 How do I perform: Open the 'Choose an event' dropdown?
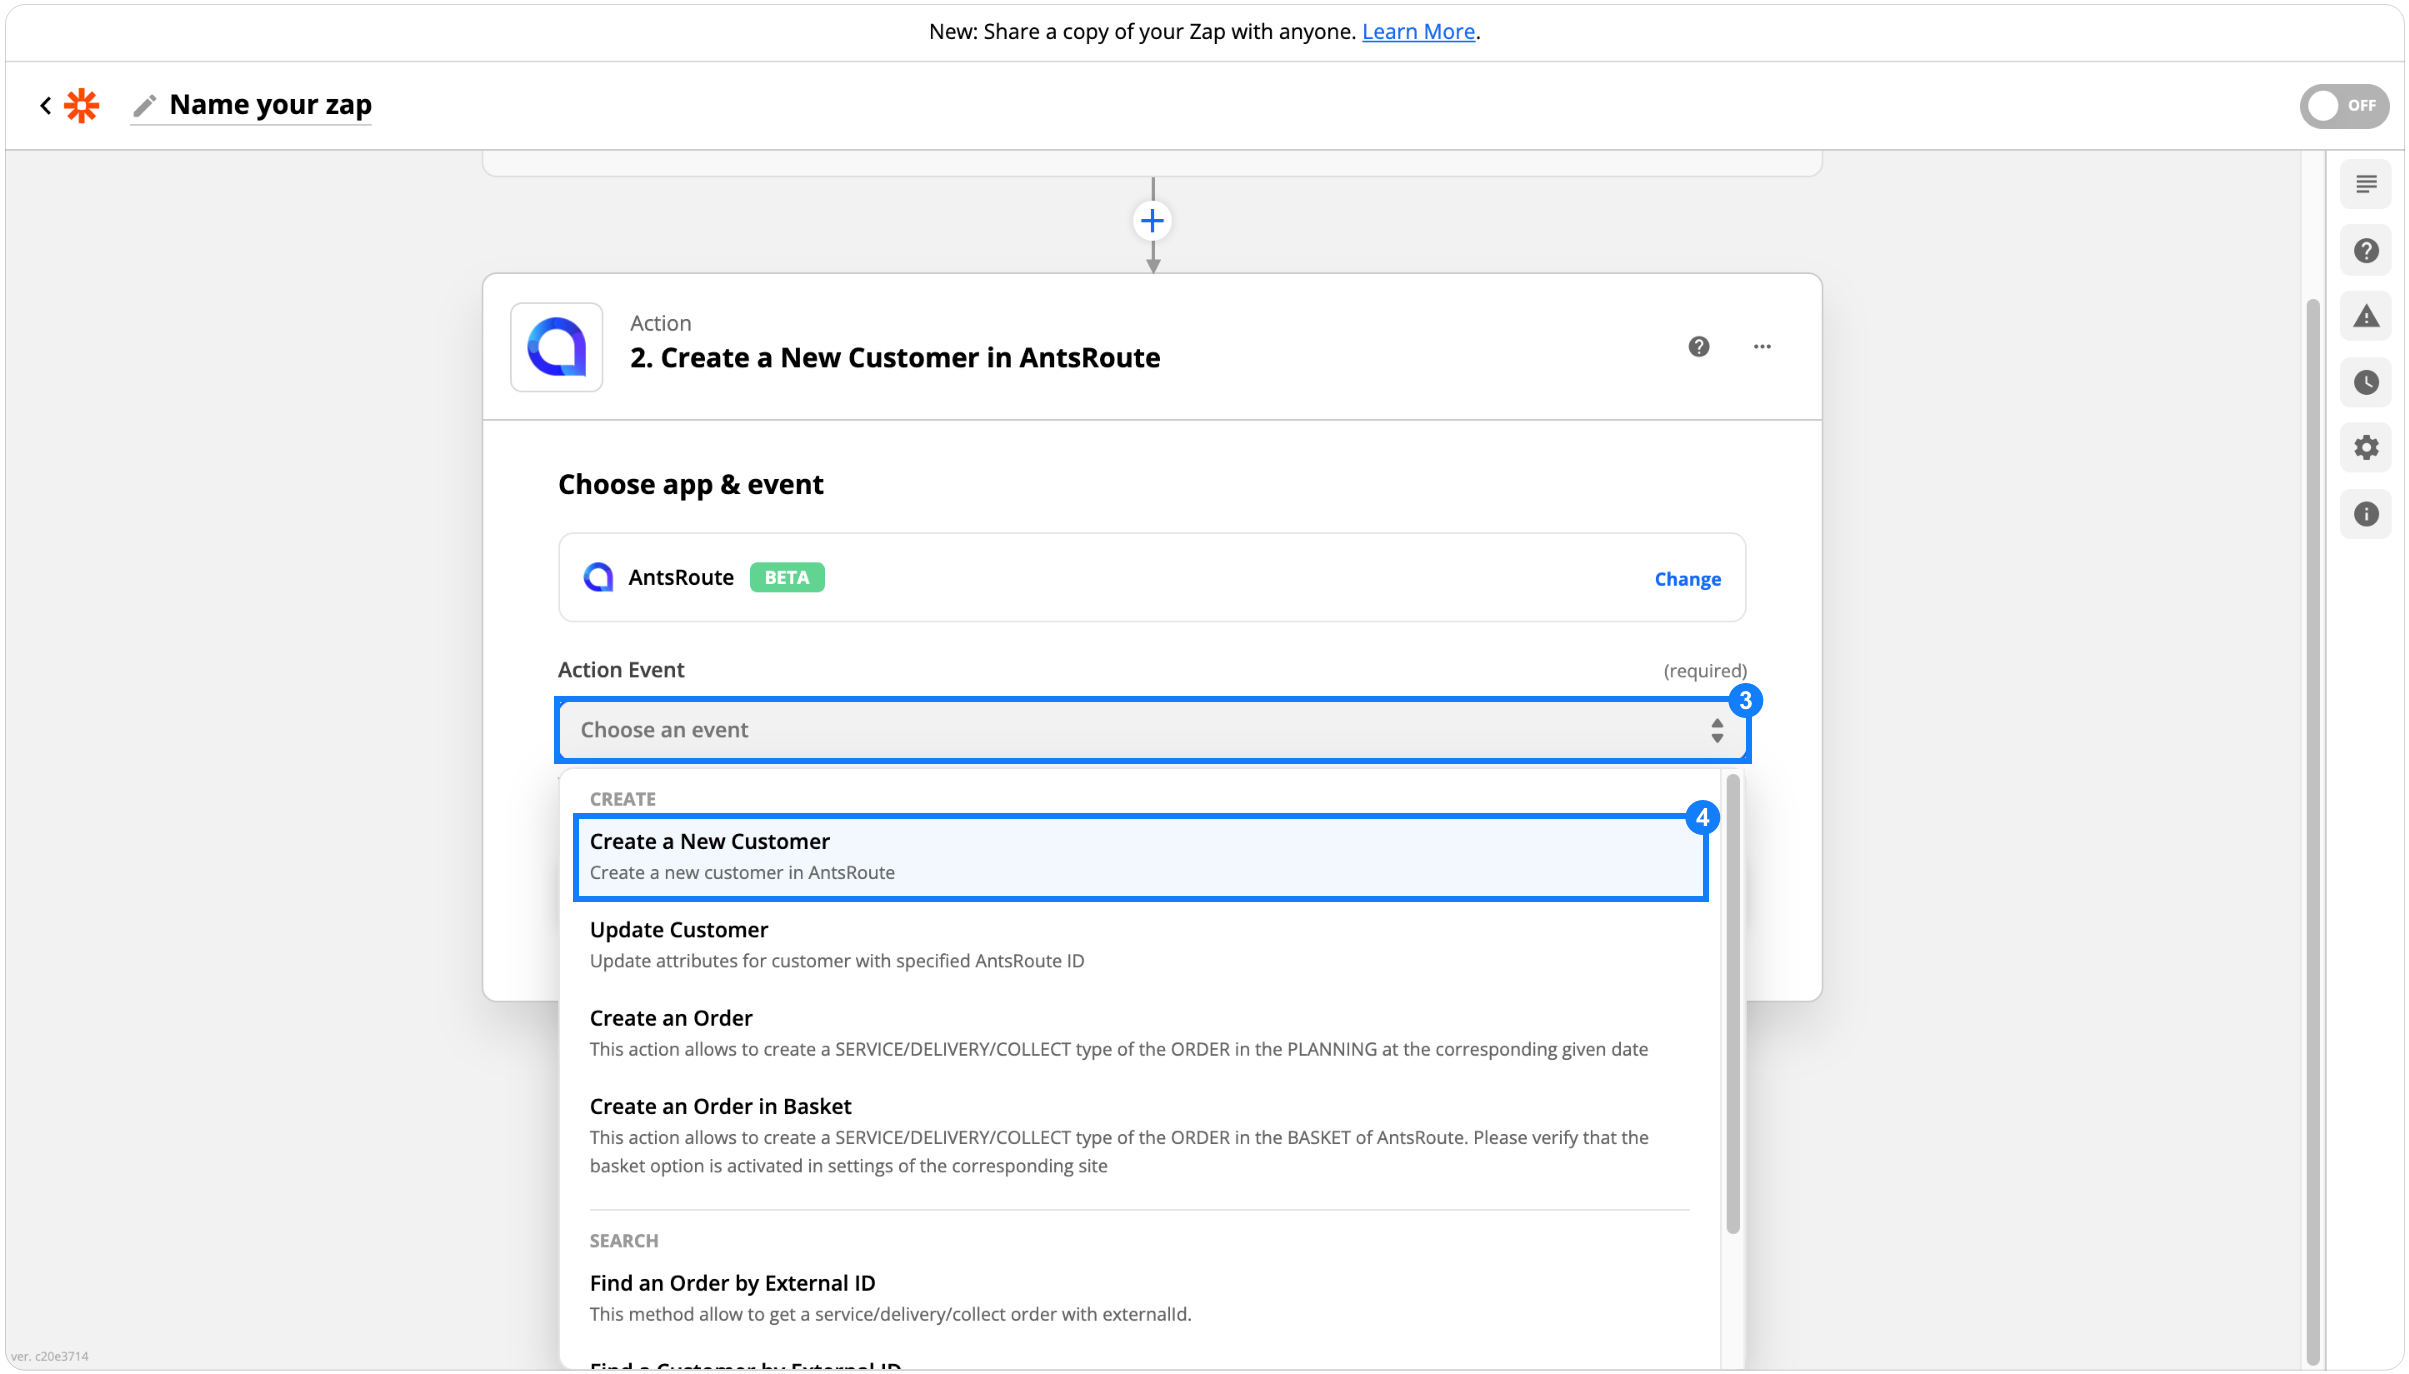1152,730
